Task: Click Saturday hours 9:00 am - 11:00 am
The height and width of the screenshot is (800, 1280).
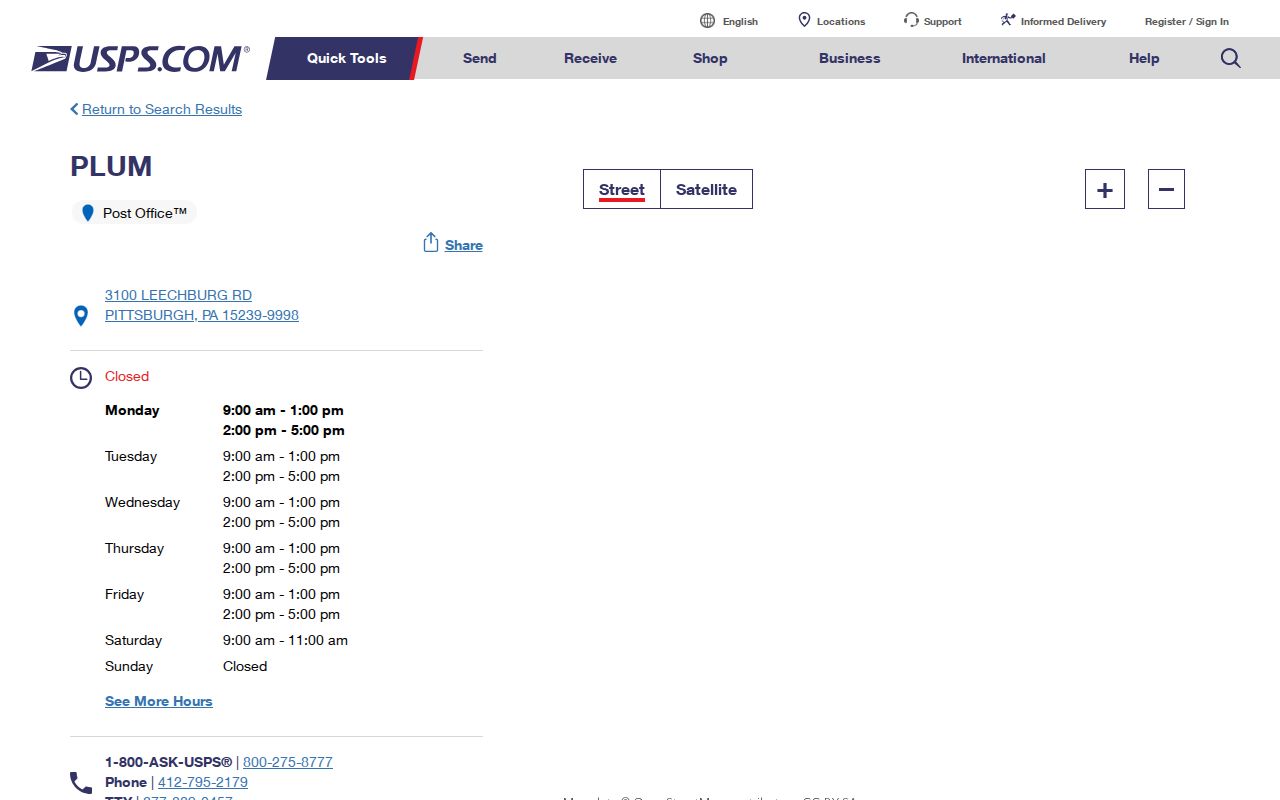Action: [285, 640]
